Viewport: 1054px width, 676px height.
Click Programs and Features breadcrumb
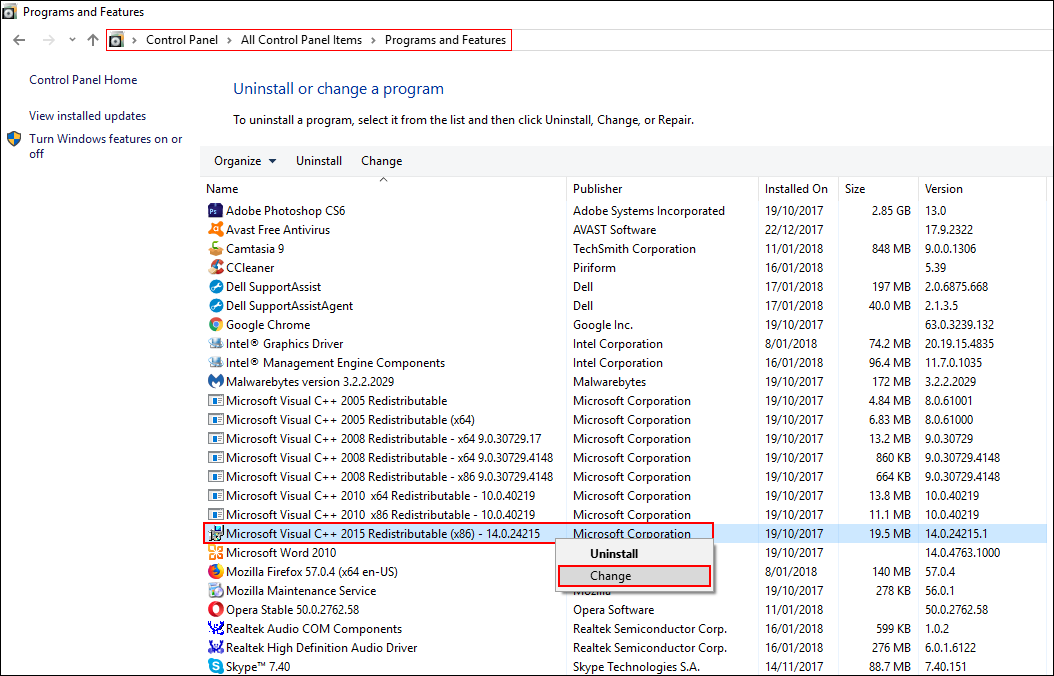(x=445, y=40)
